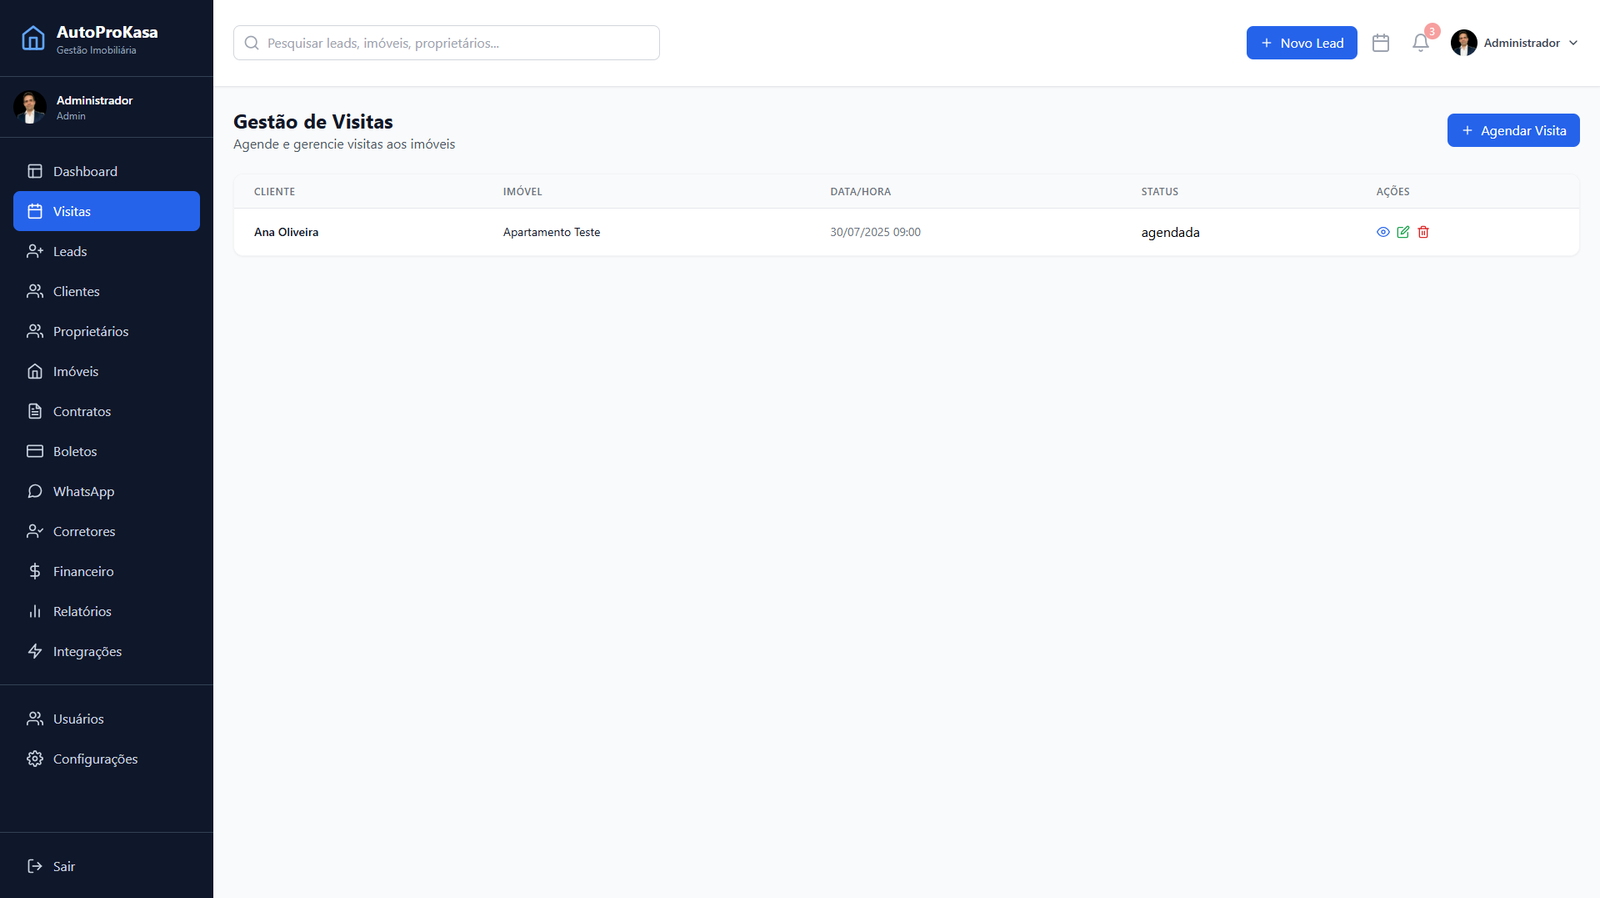Open the Dashboard menu item

85,171
